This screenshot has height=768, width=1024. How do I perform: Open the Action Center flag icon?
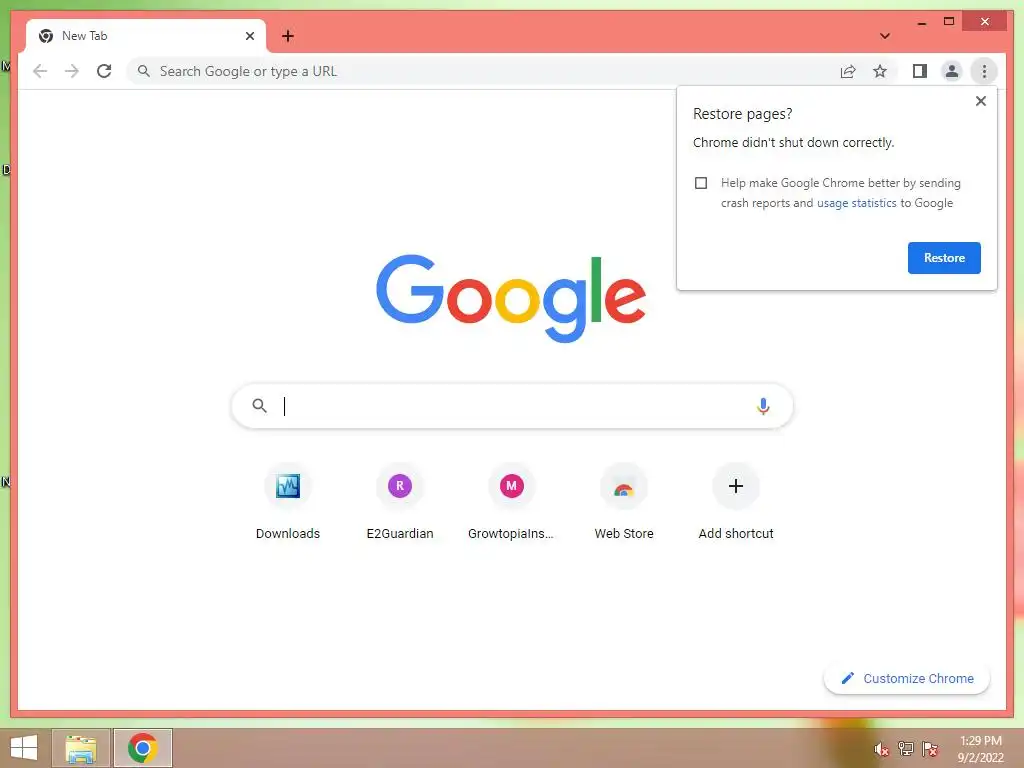930,749
